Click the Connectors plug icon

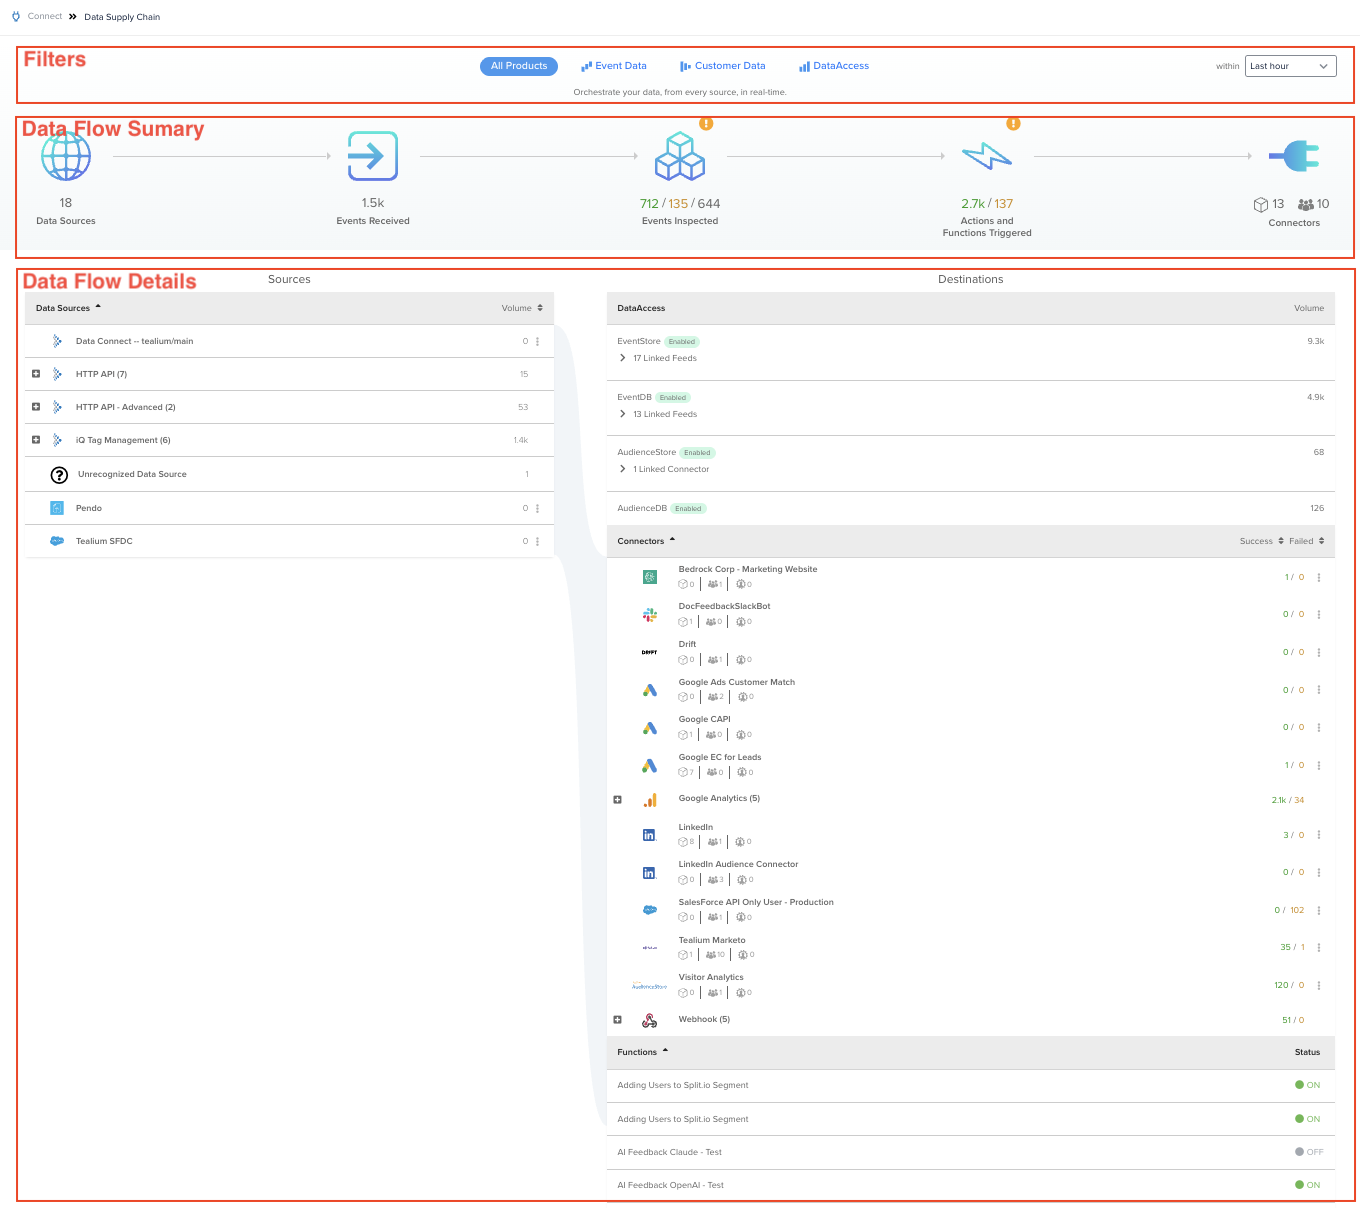(x=1294, y=156)
